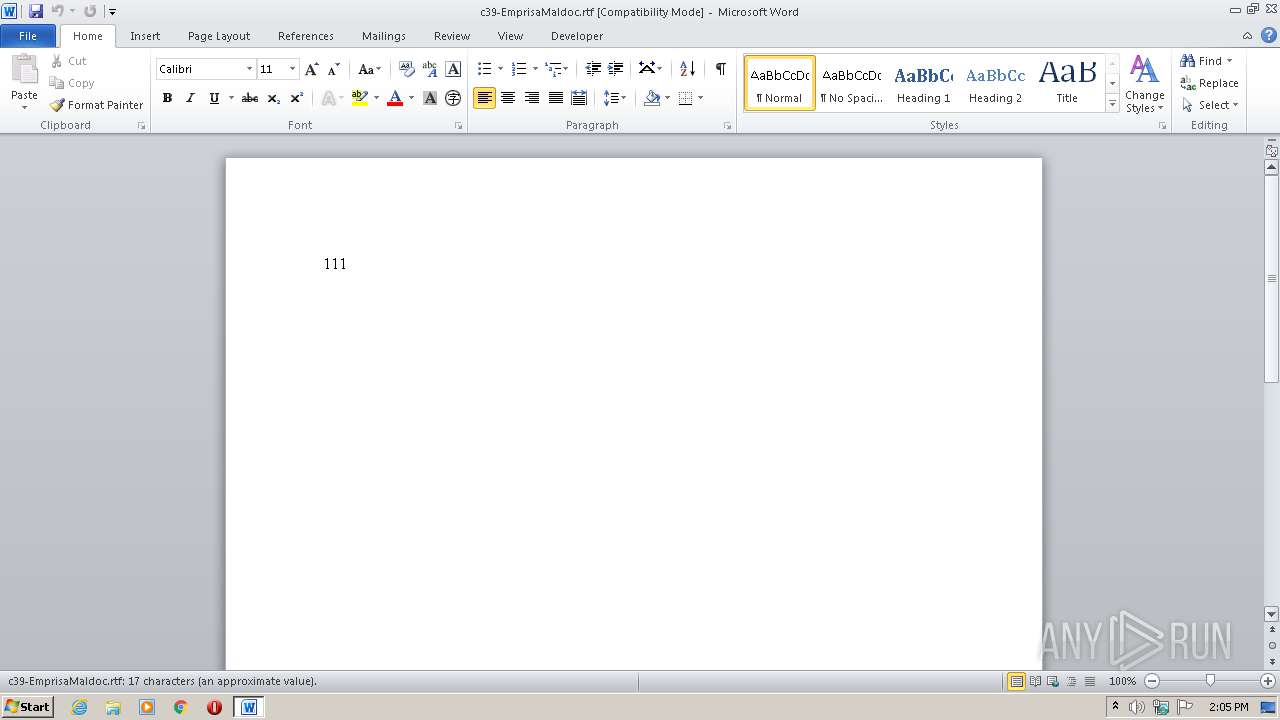Click the Font Color icon
Screen dimensions: 1280x720
pos(395,98)
